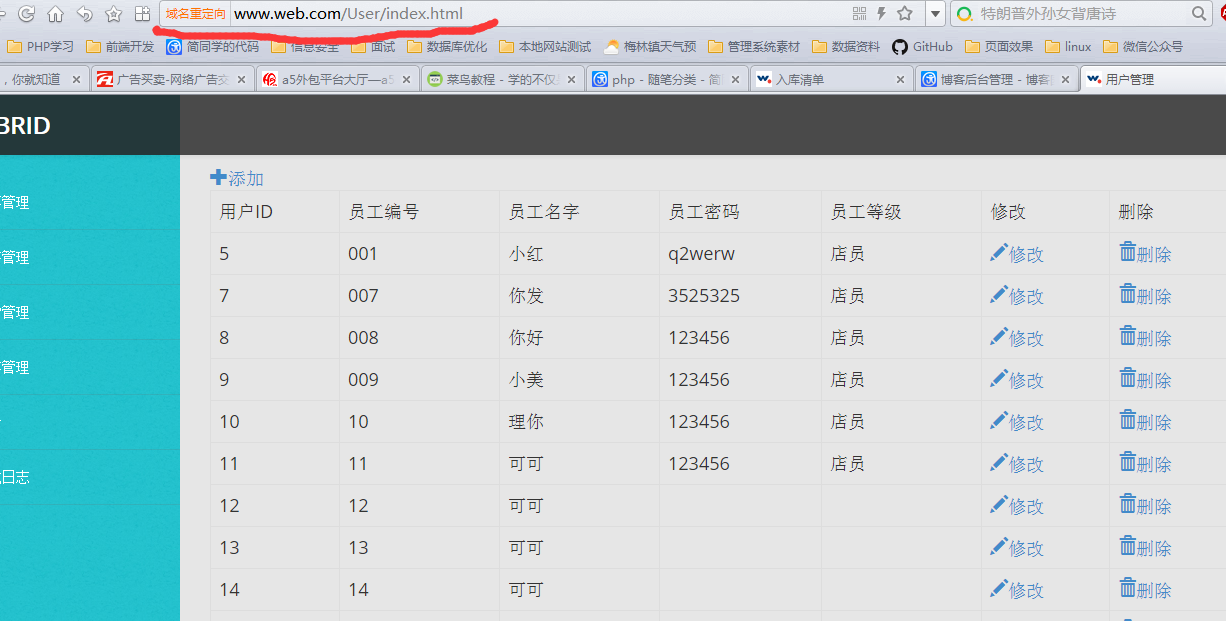Open favorites star icon left of address bar

click(113, 14)
